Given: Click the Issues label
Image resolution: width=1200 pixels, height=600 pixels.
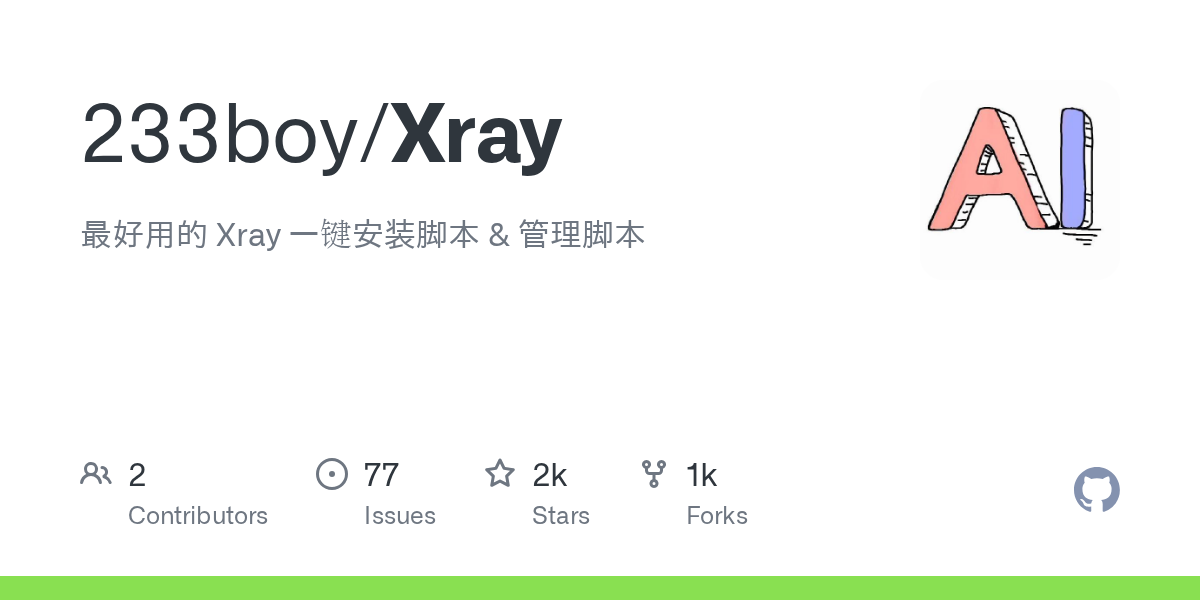Looking at the screenshot, I should pos(400,516).
